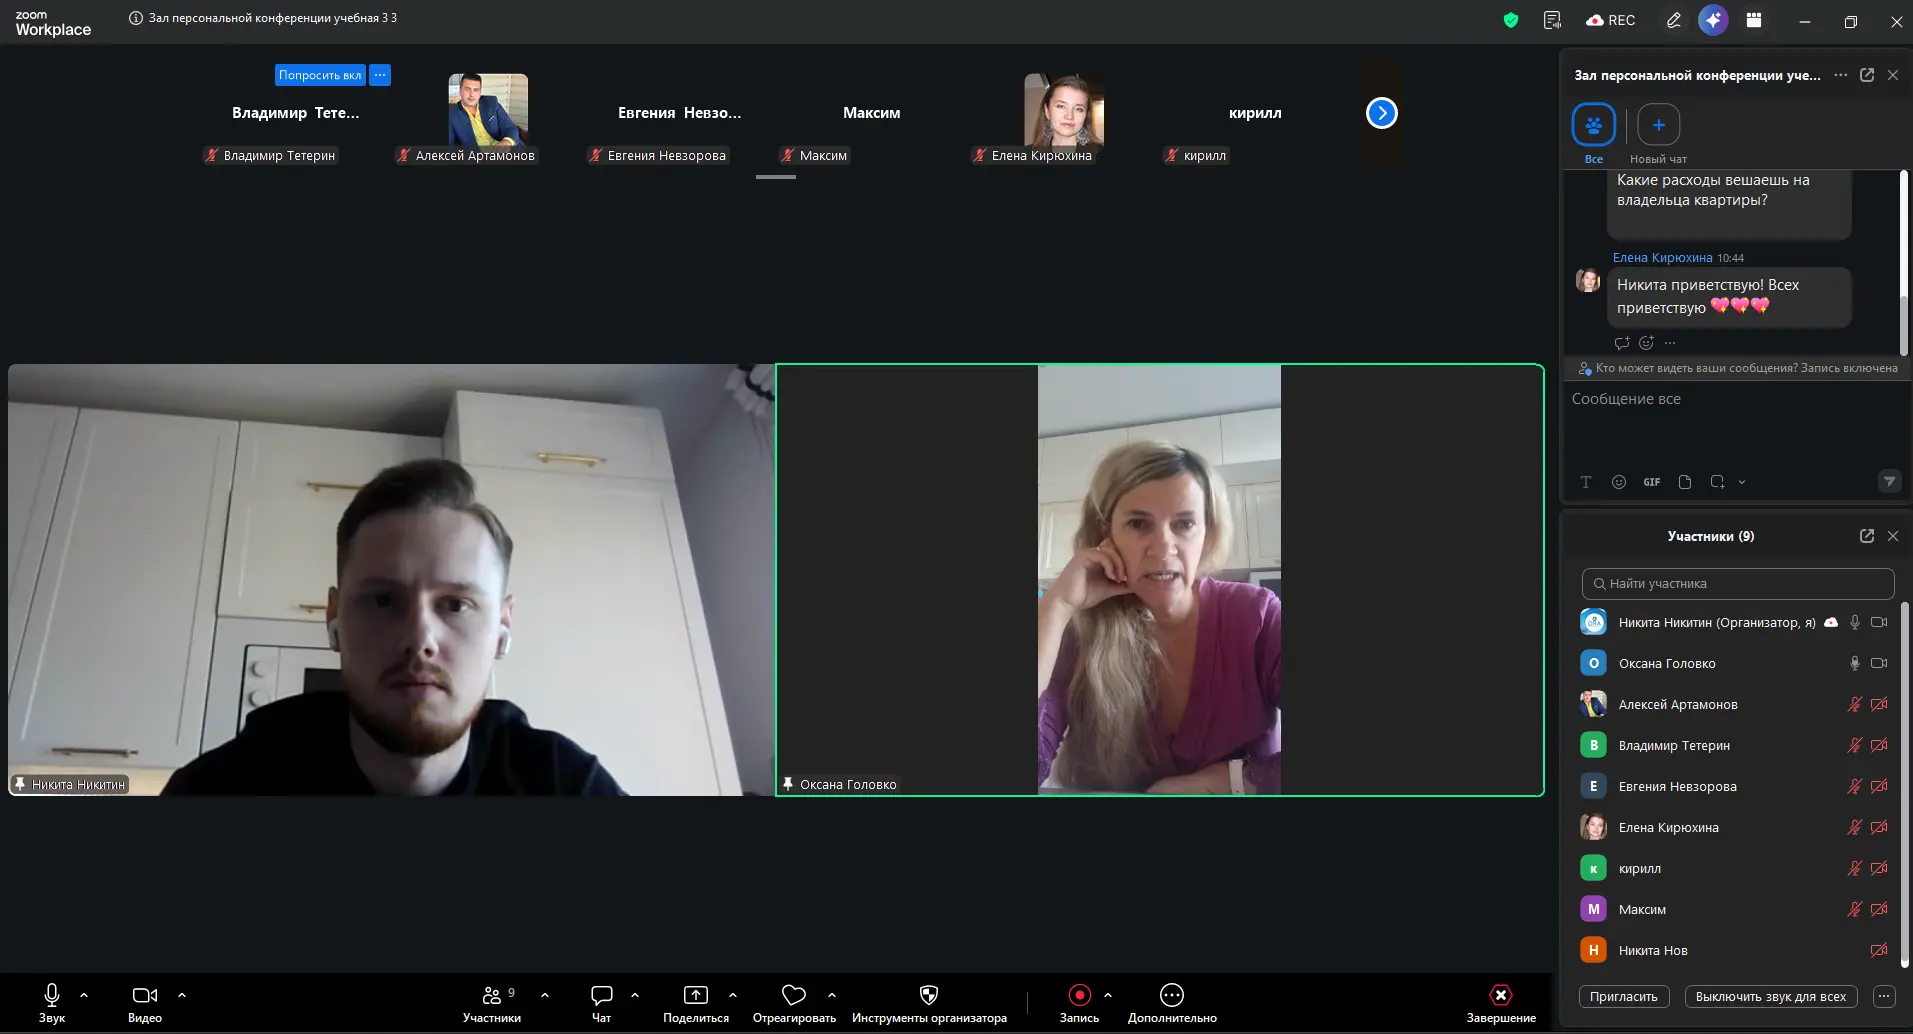
Task: Expand recording options arrow next to Запись
Action: pos(1108,995)
